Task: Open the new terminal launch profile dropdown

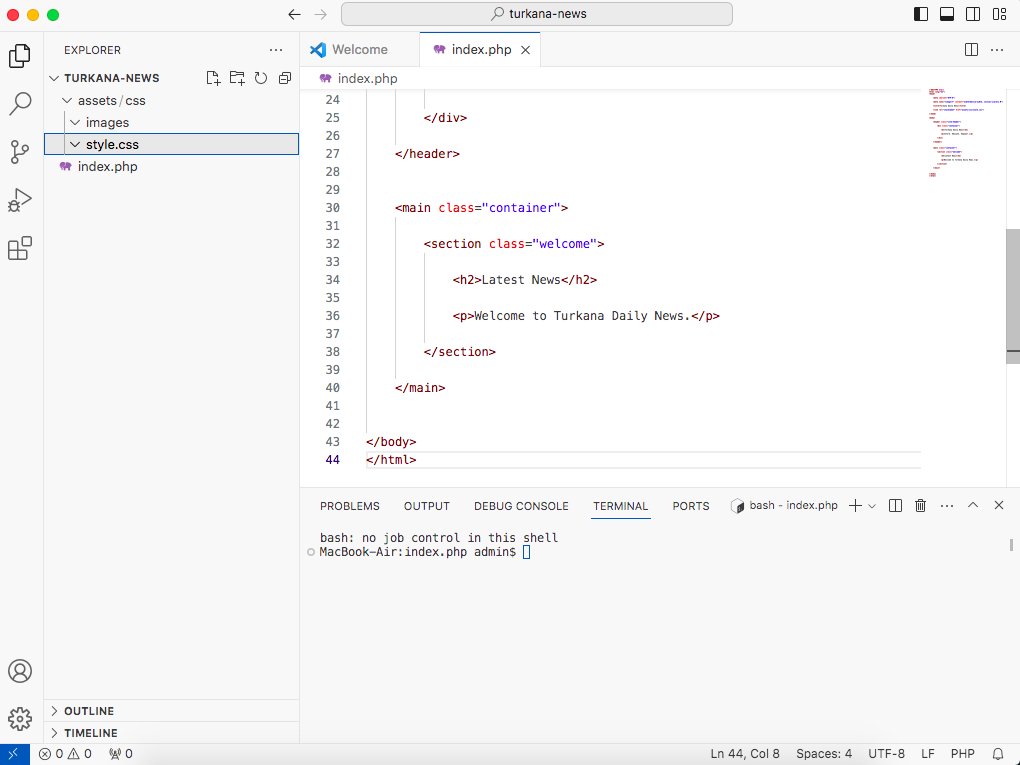Action: [872, 506]
